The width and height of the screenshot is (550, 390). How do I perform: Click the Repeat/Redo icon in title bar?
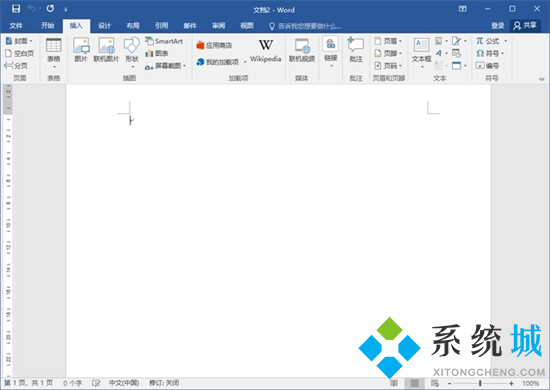(51, 8)
